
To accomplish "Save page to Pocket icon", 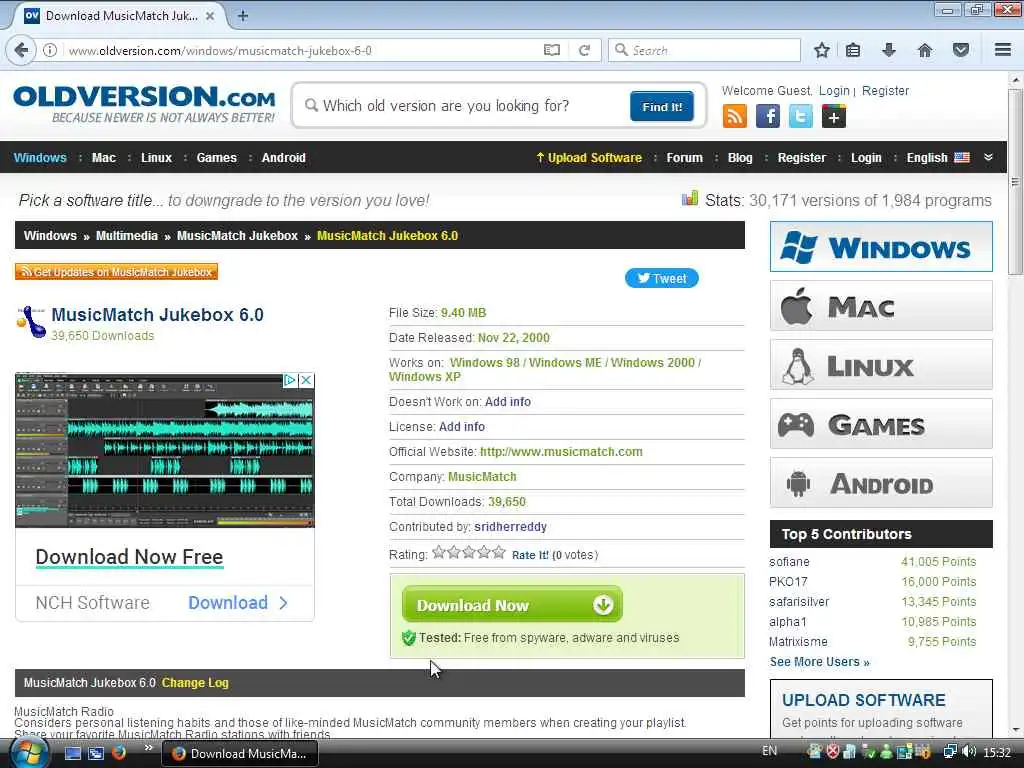I will [961, 50].
